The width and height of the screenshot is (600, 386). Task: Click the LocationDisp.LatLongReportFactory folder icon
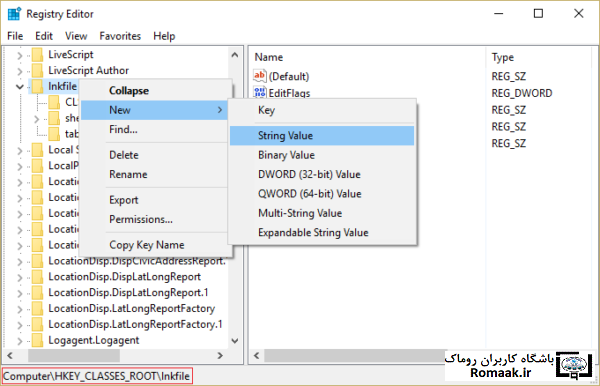click(38, 309)
